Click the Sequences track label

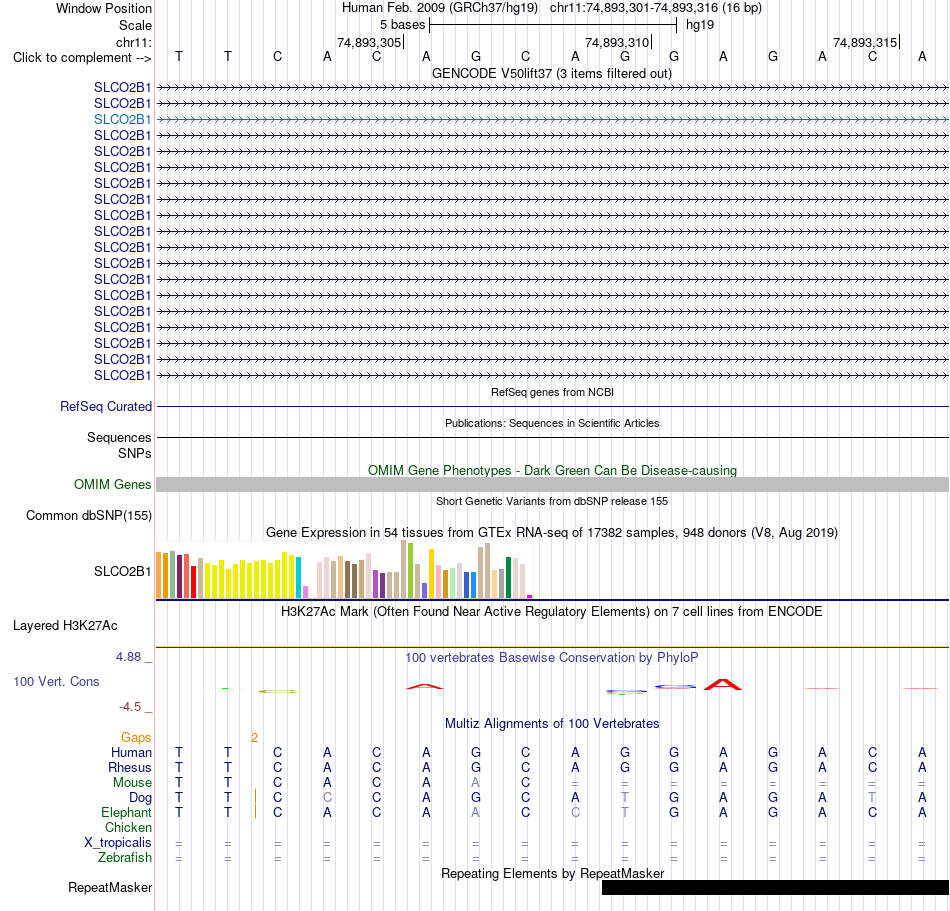(119, 437)
